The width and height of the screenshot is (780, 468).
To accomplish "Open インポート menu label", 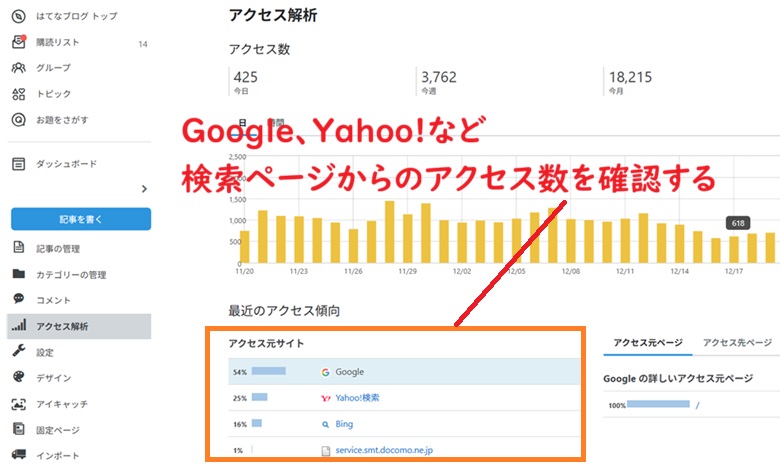I will [x=58, y=456].
